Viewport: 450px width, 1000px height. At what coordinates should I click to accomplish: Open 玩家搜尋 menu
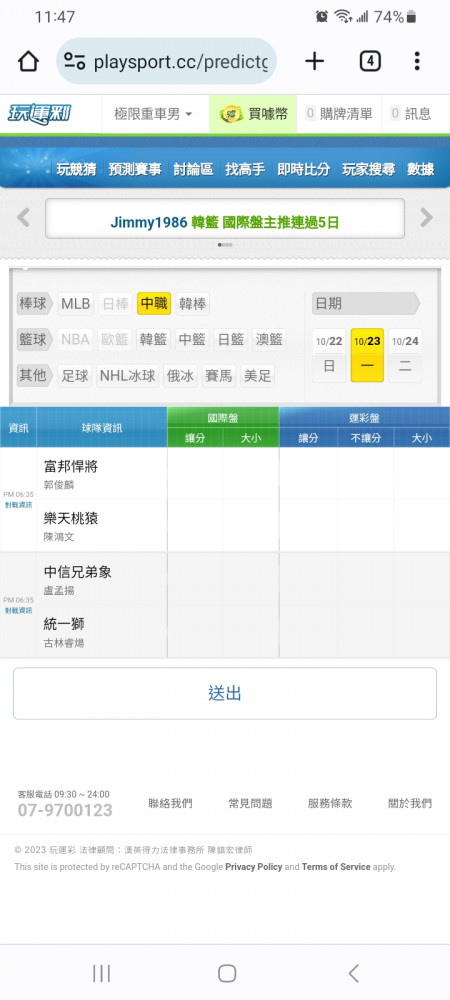(x=368, y=169)
